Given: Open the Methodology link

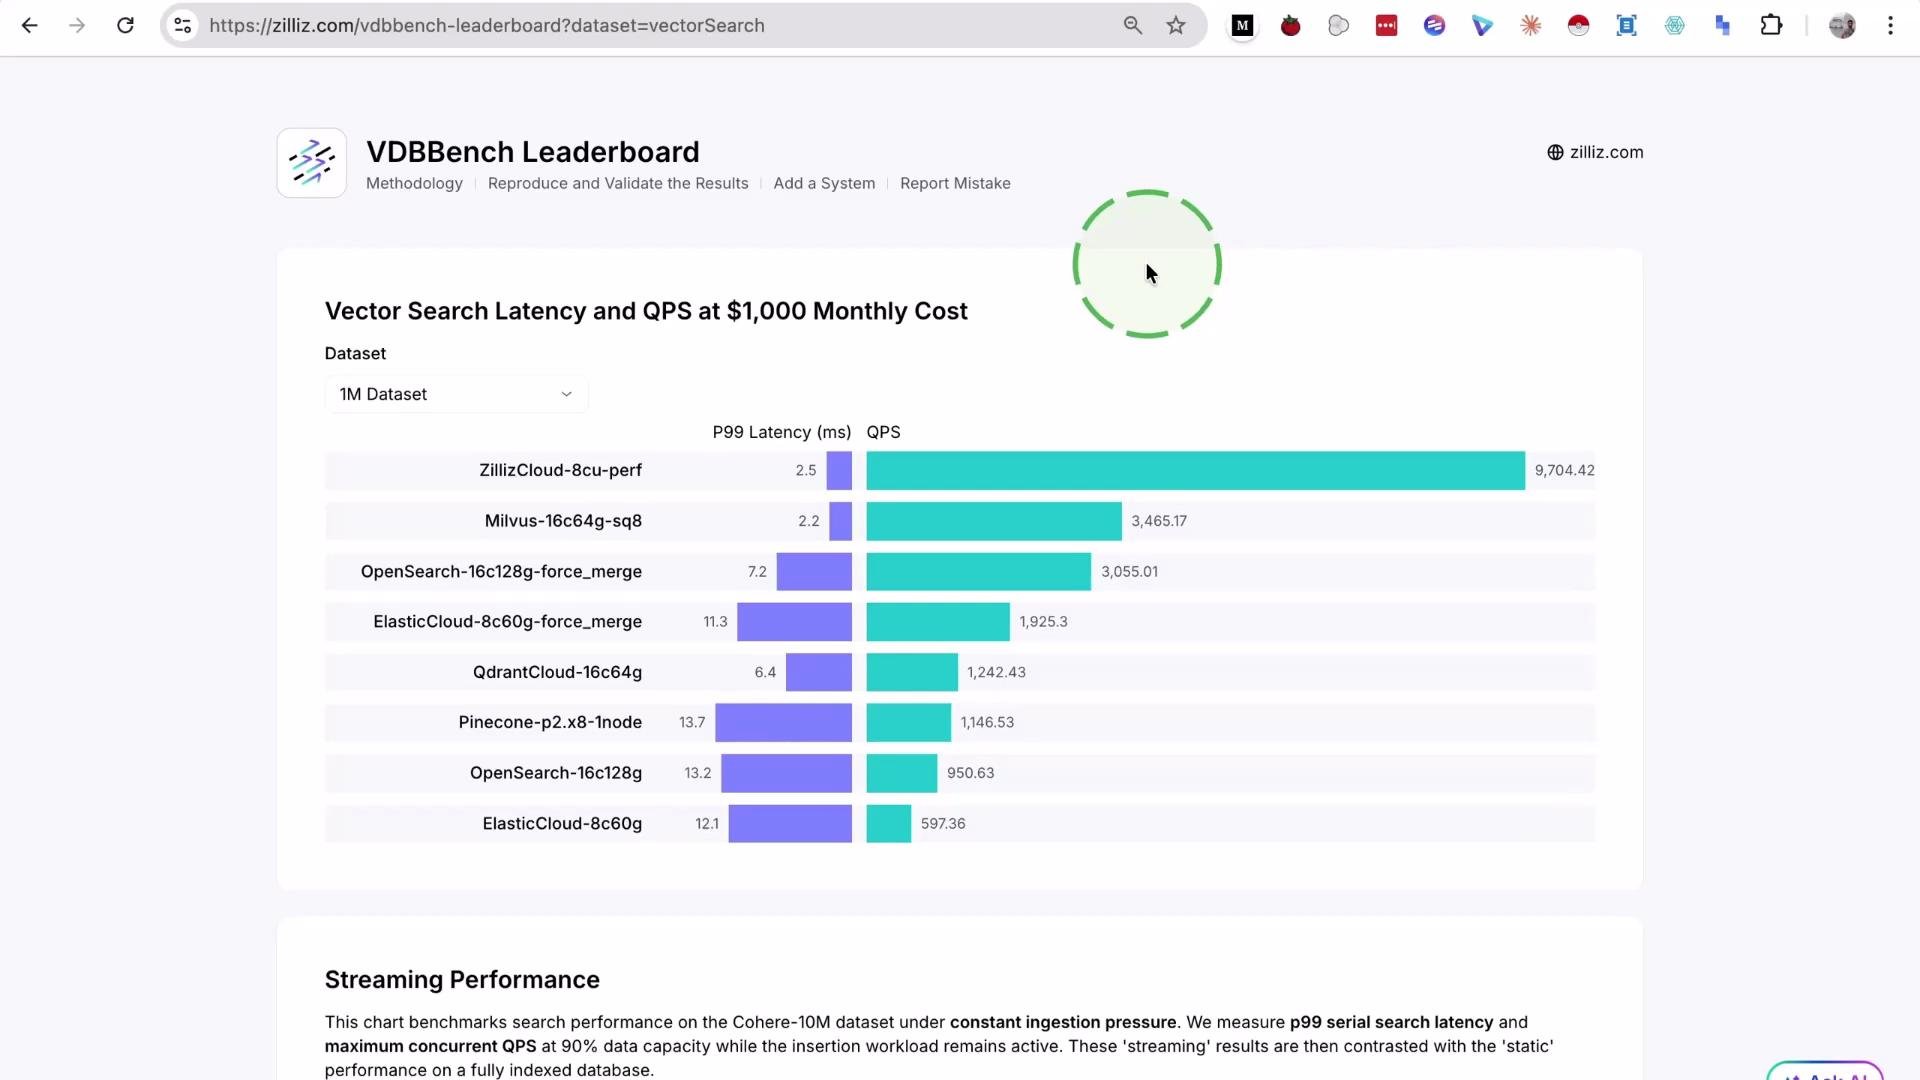Looking at the screenshot, I should point(414,184).
